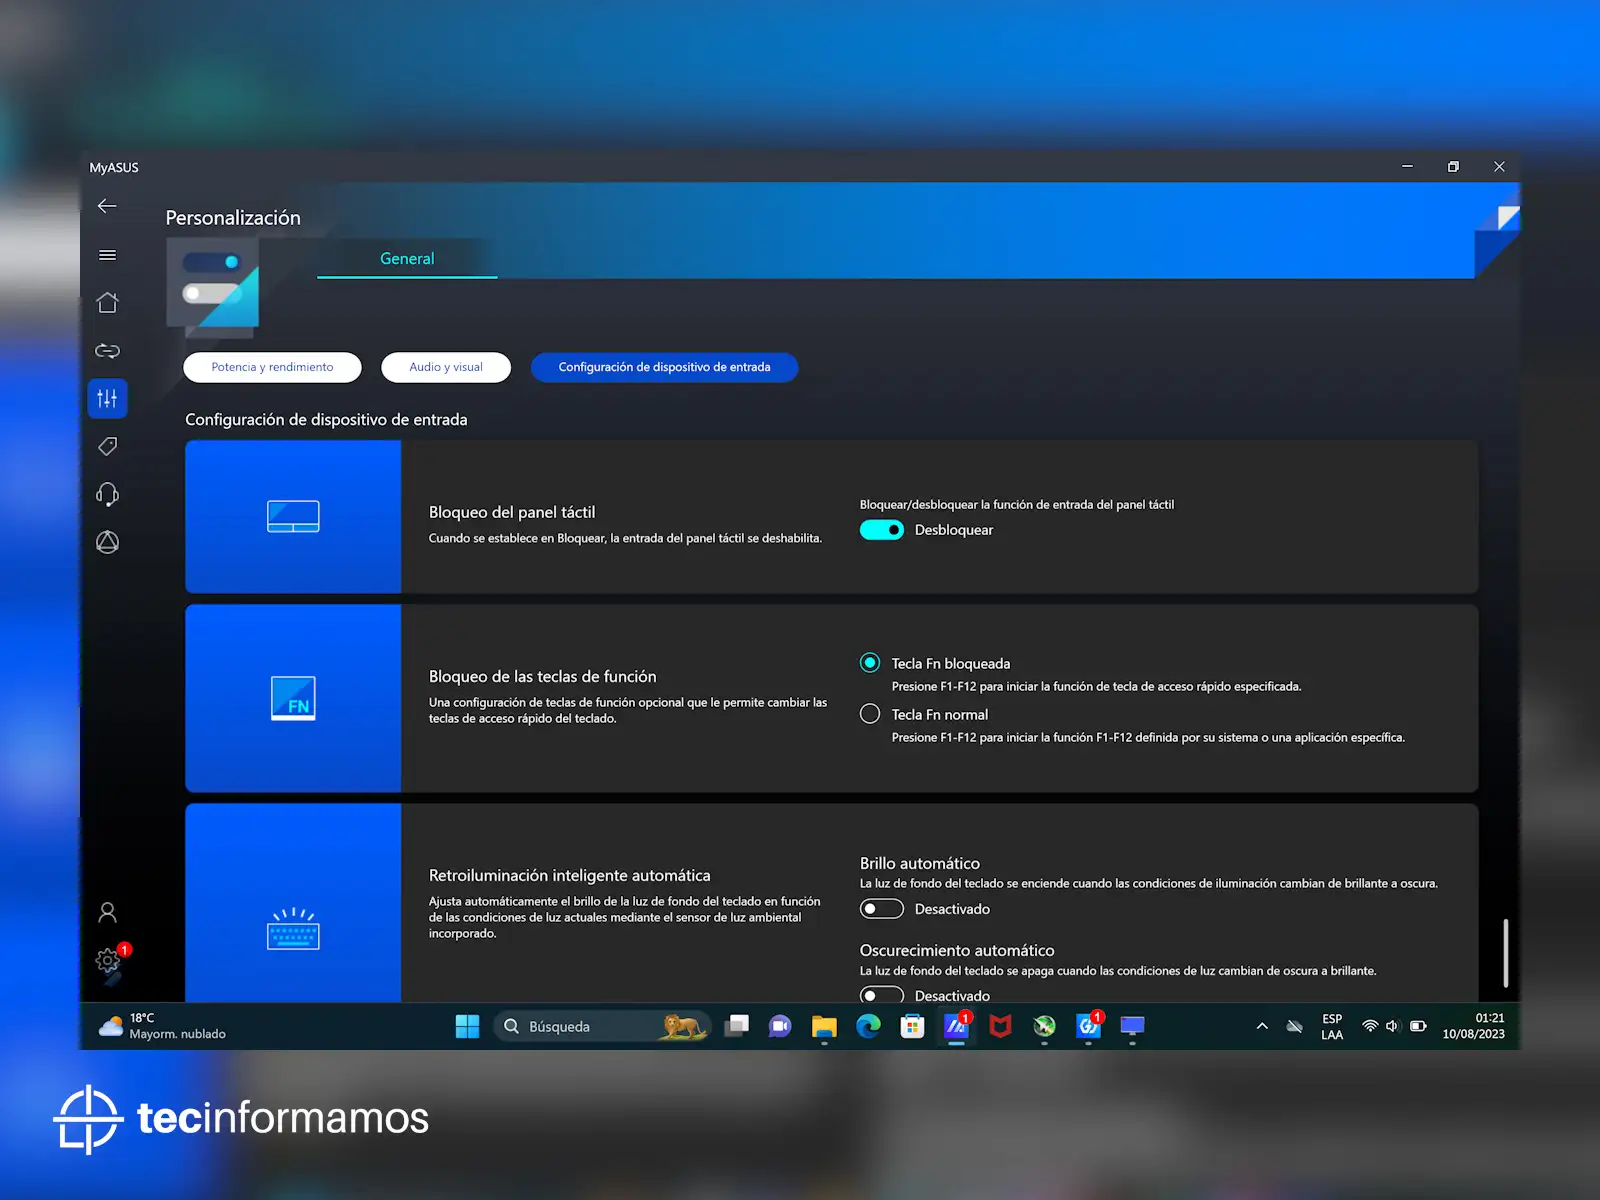Open the user account profile icon
Image resolution: width=1600 pixels, height=1200 pixels.
pos(107,912)
